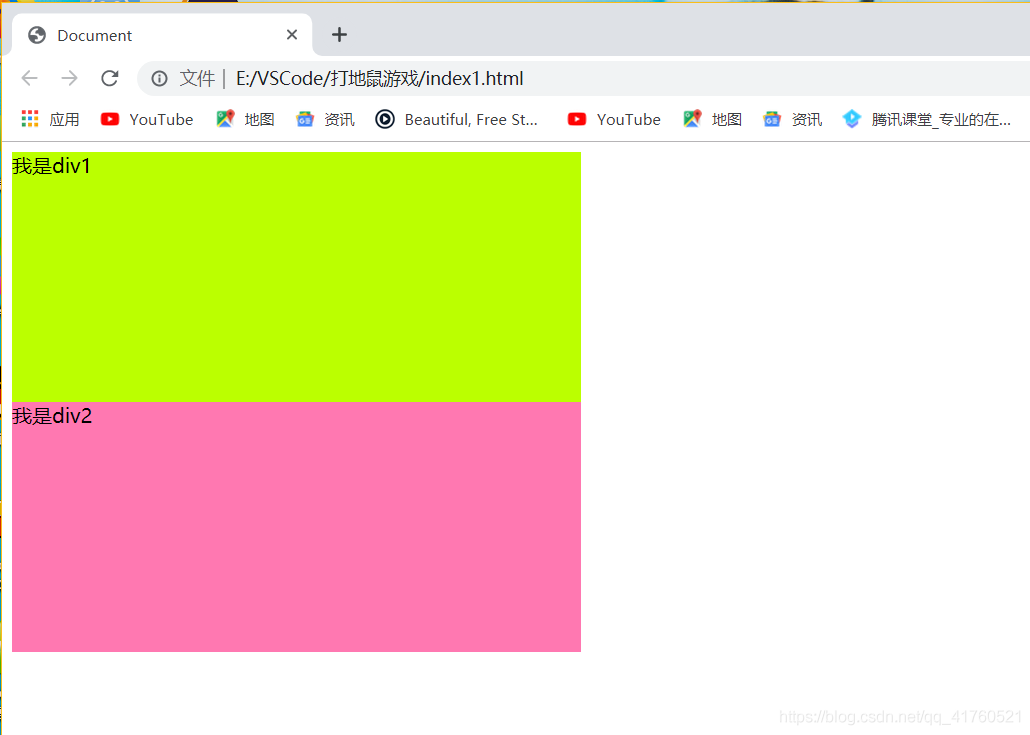Open a new tab with plus button

pyautogui.click(x=339, y=35)
